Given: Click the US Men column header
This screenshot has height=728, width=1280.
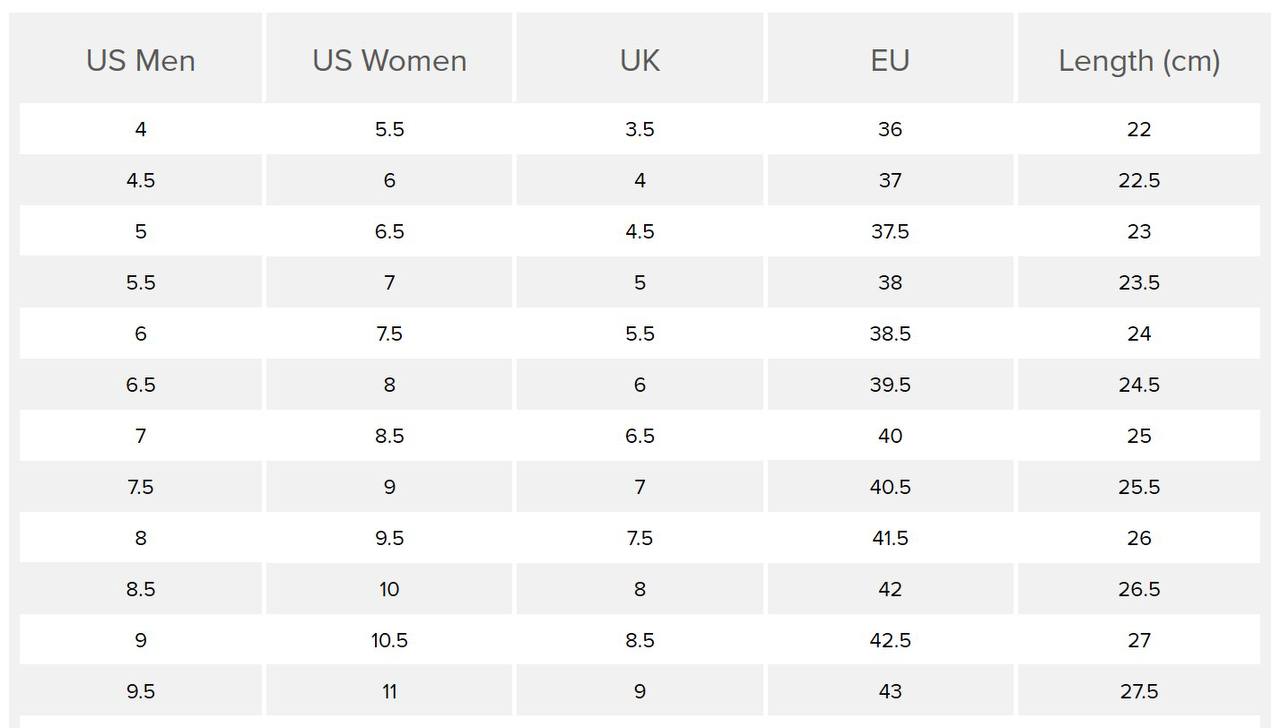Looking at the screenshot, I should 140,61.
